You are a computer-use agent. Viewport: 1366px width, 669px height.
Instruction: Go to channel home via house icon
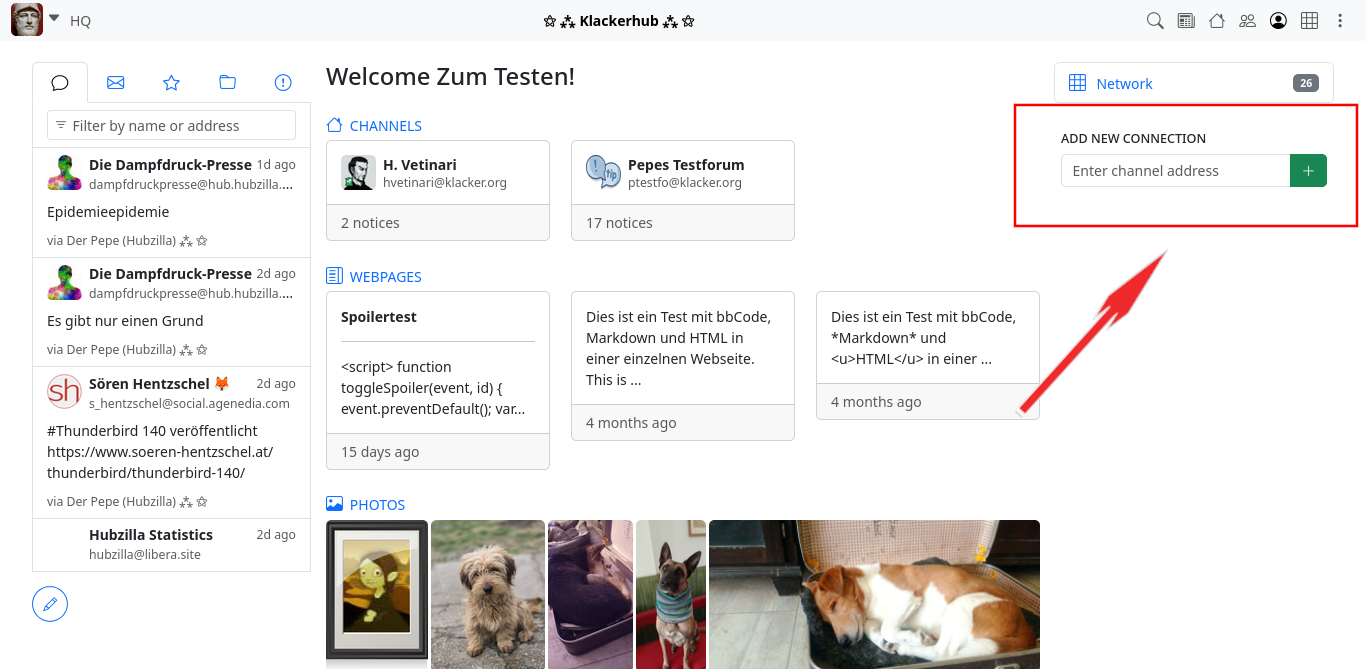[x=1217, y=20]
